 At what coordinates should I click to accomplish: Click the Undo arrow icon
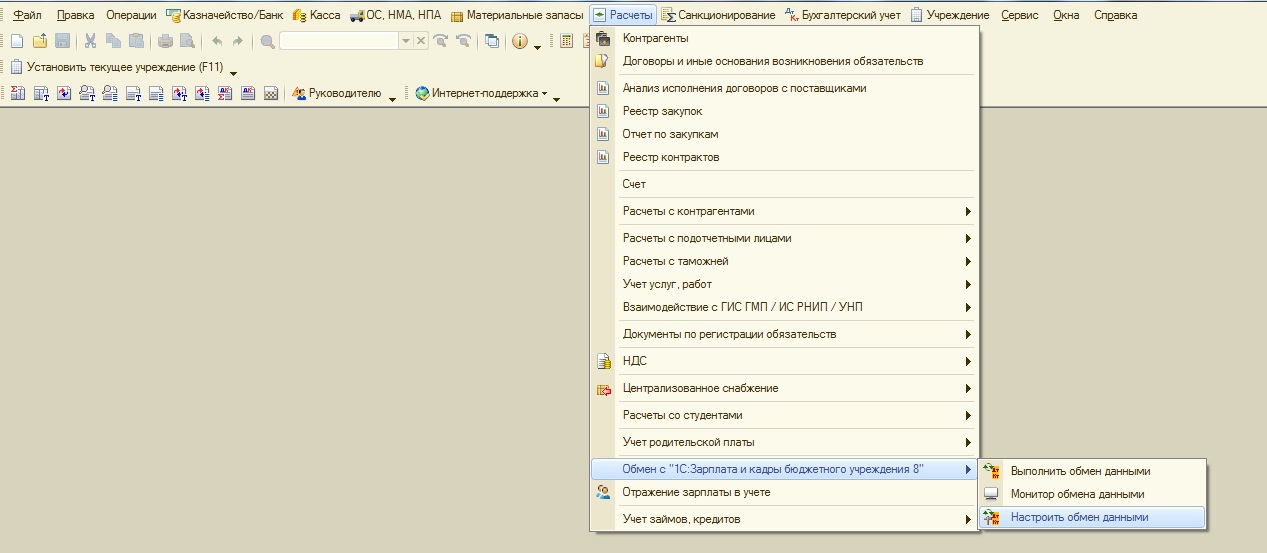pyautogui.click(x=217, y=41)
